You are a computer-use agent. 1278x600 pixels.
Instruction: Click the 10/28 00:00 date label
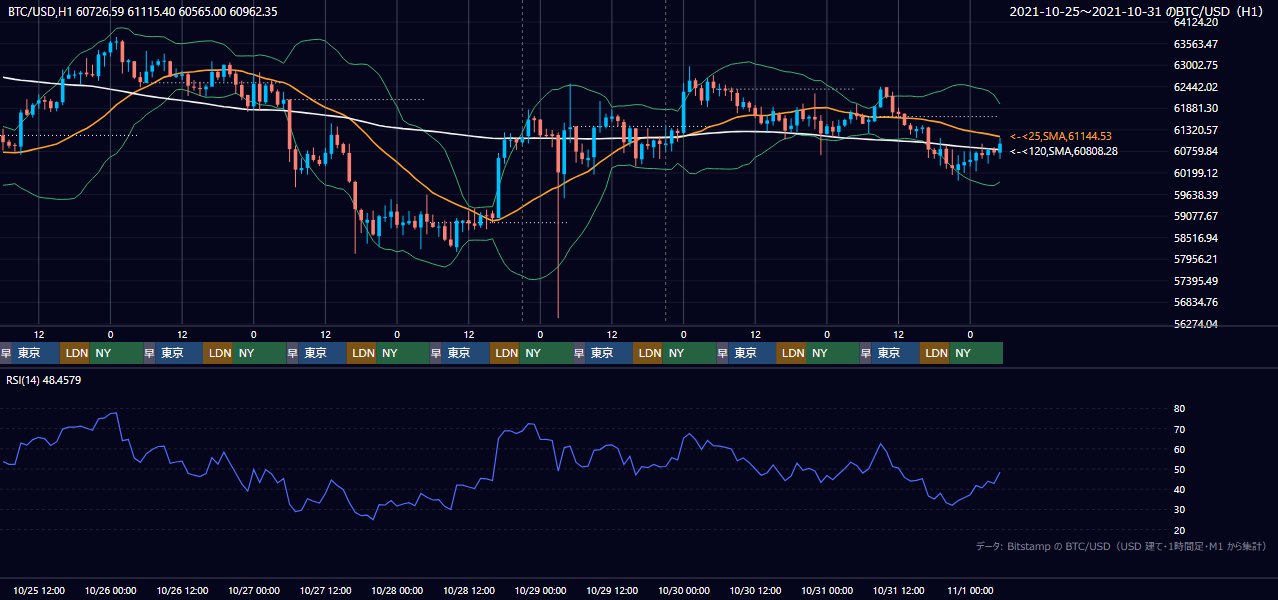tap(397, 590)
